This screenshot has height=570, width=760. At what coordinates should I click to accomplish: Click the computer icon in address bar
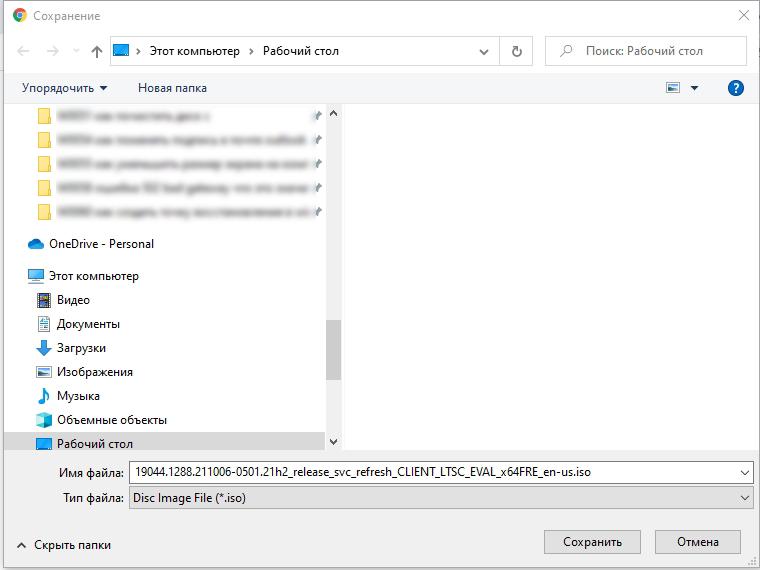pos(121,50)
